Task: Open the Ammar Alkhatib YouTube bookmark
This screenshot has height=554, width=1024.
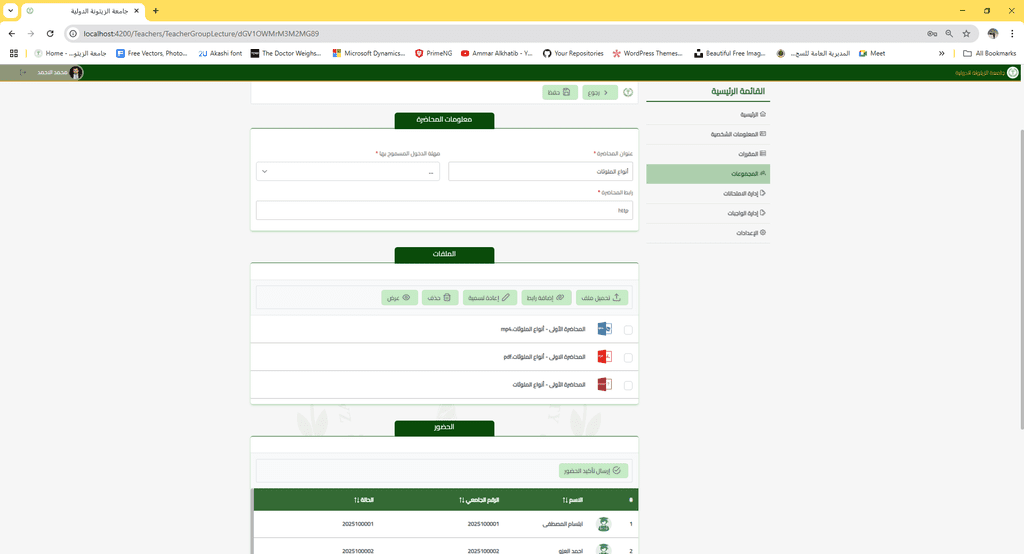Action: click(497, 54)
